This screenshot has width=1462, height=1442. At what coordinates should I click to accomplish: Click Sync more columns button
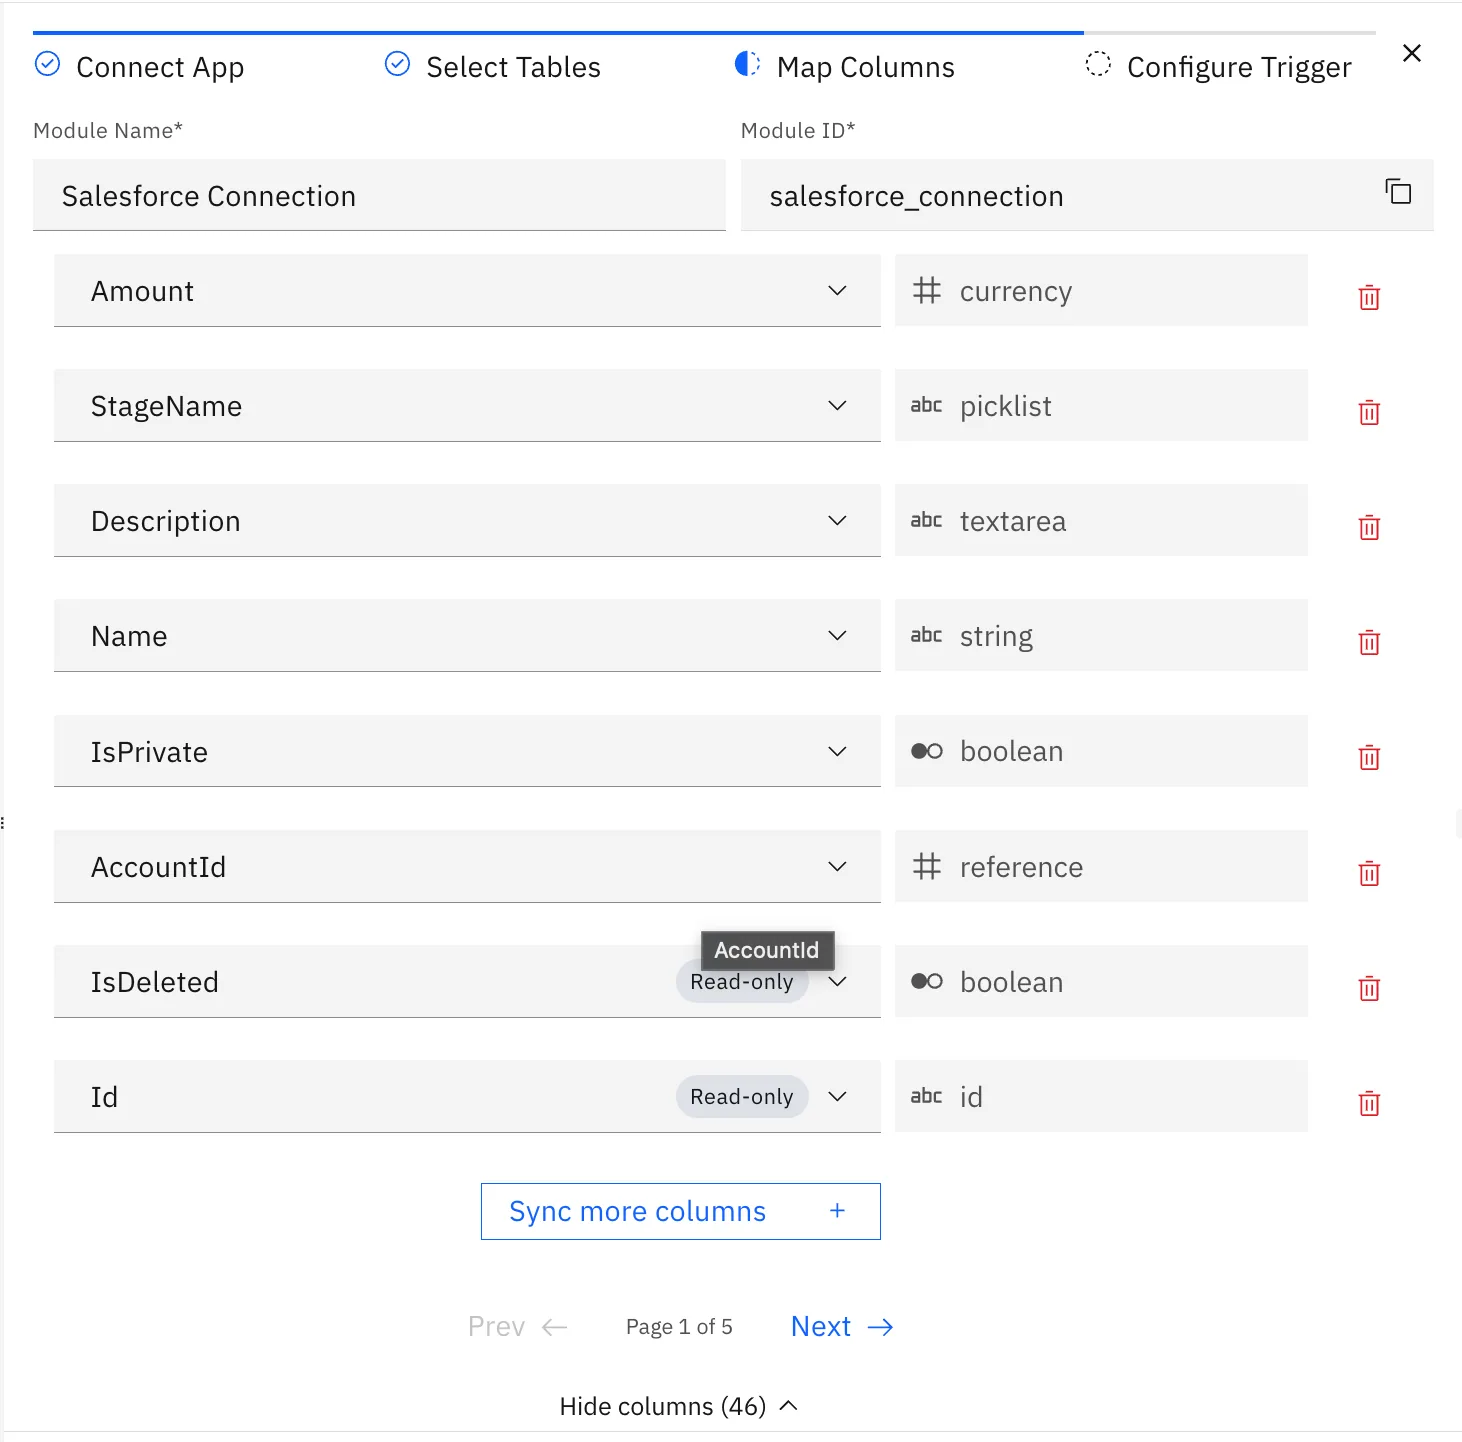pyautogui.click(x=681, y=1211)
